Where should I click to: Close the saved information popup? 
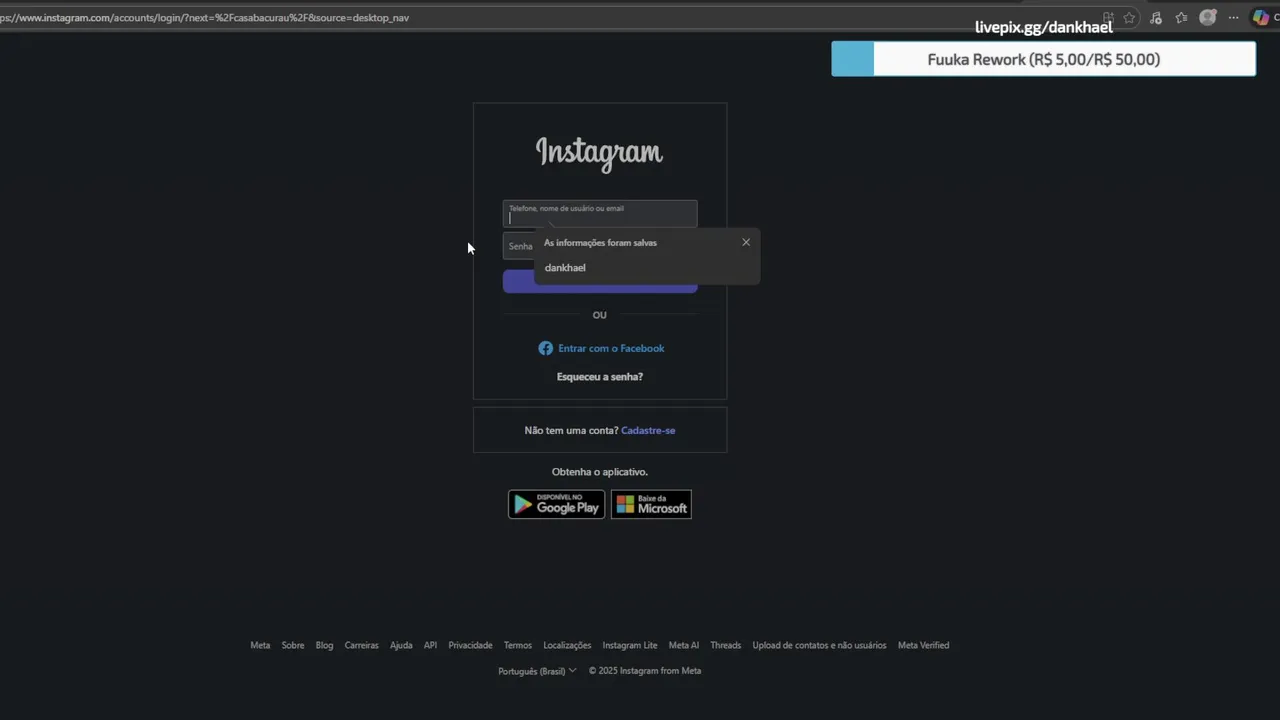[x=746, y=242]
